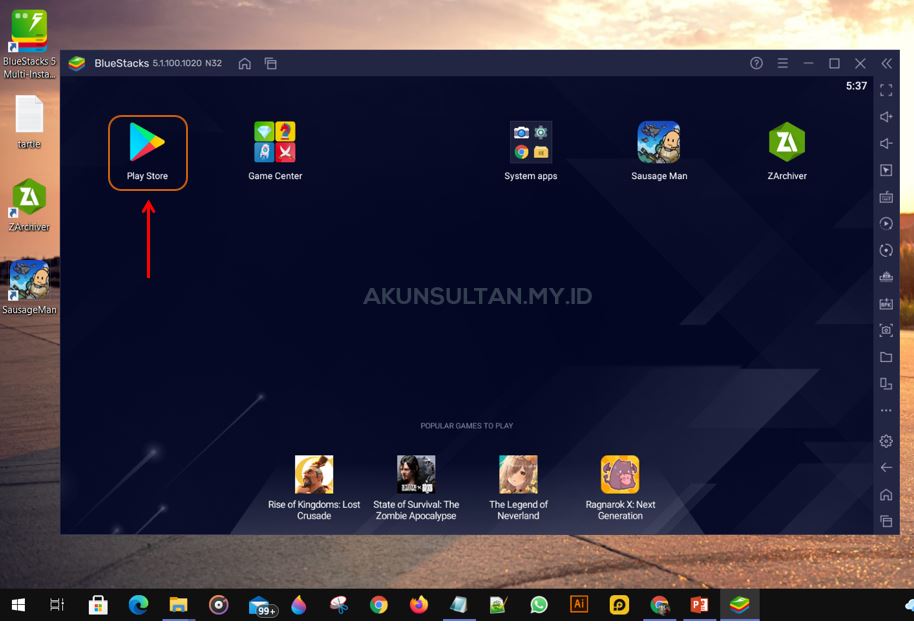The image size is (914, 624).
Task: Open recent apps at sidebar bottom
Action: click(886, 521)
